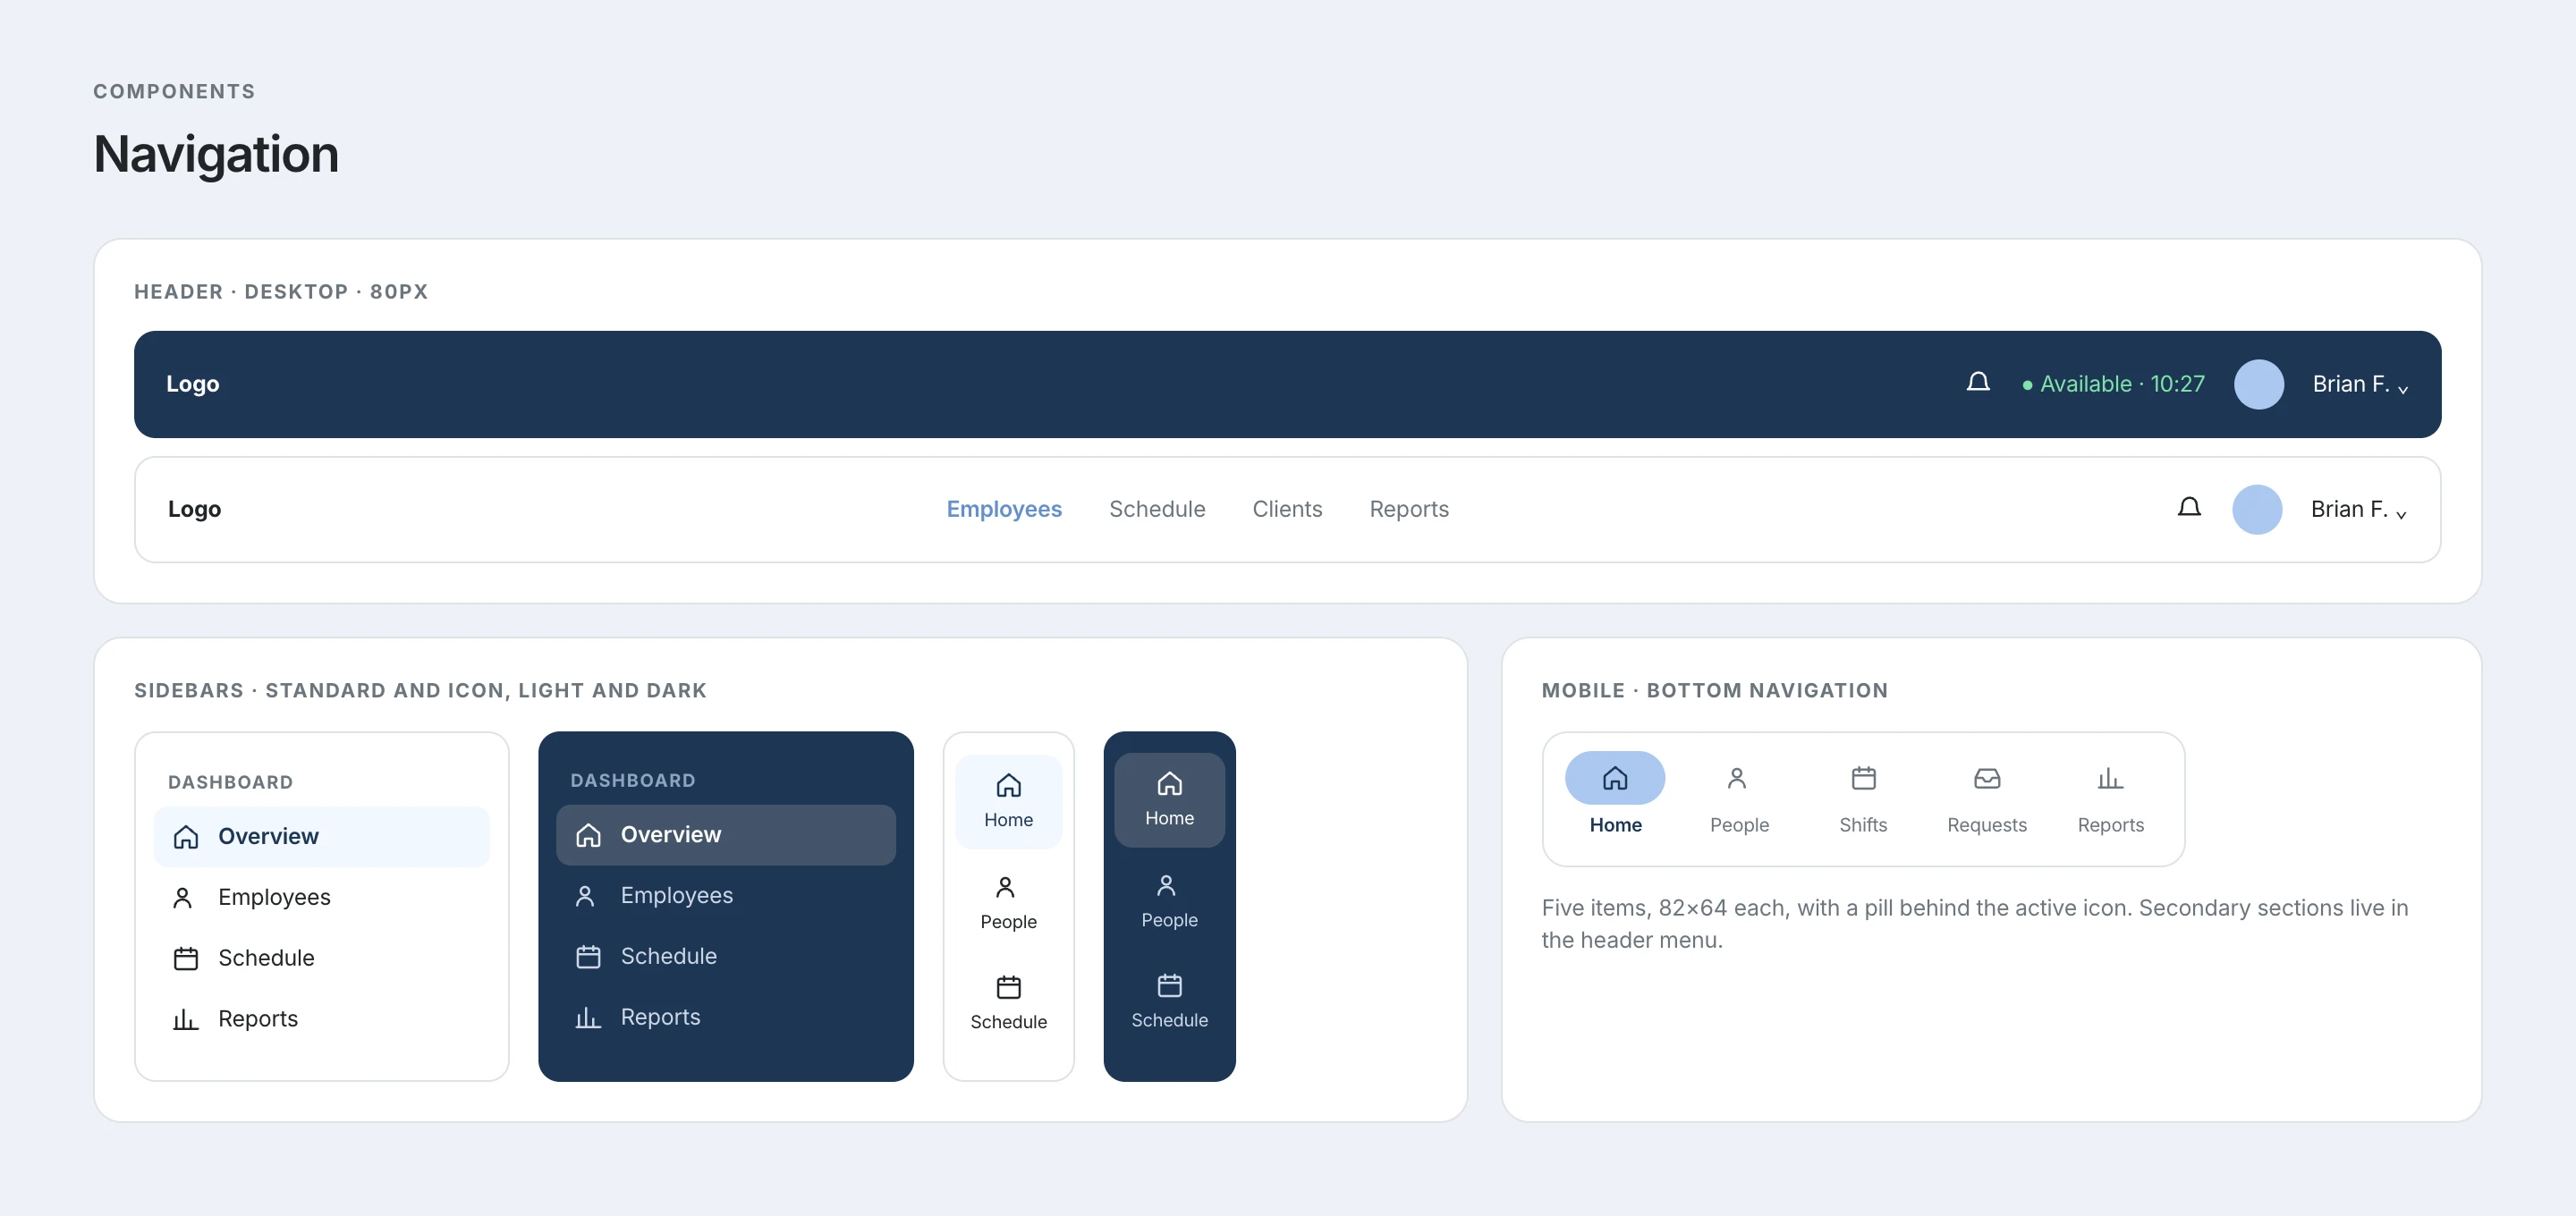Click the avatar circle in the light header
Image resolution: width=2576 pixels, height=1216 pixels.
point(2256,509)
